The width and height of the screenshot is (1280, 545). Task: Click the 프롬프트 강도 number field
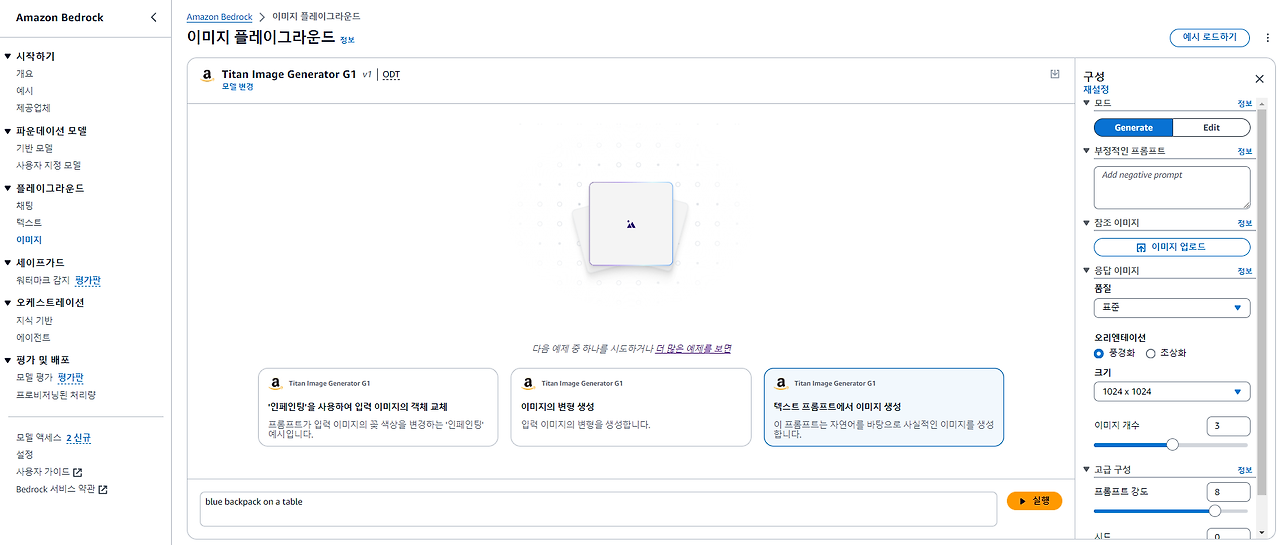coord(1228,492)
